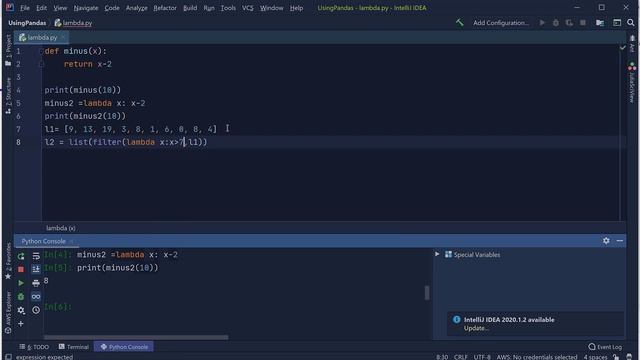Toggle tool window quick-access icon bottom-left
Viewport: 640px width, 360px height.
click(8, 357)
